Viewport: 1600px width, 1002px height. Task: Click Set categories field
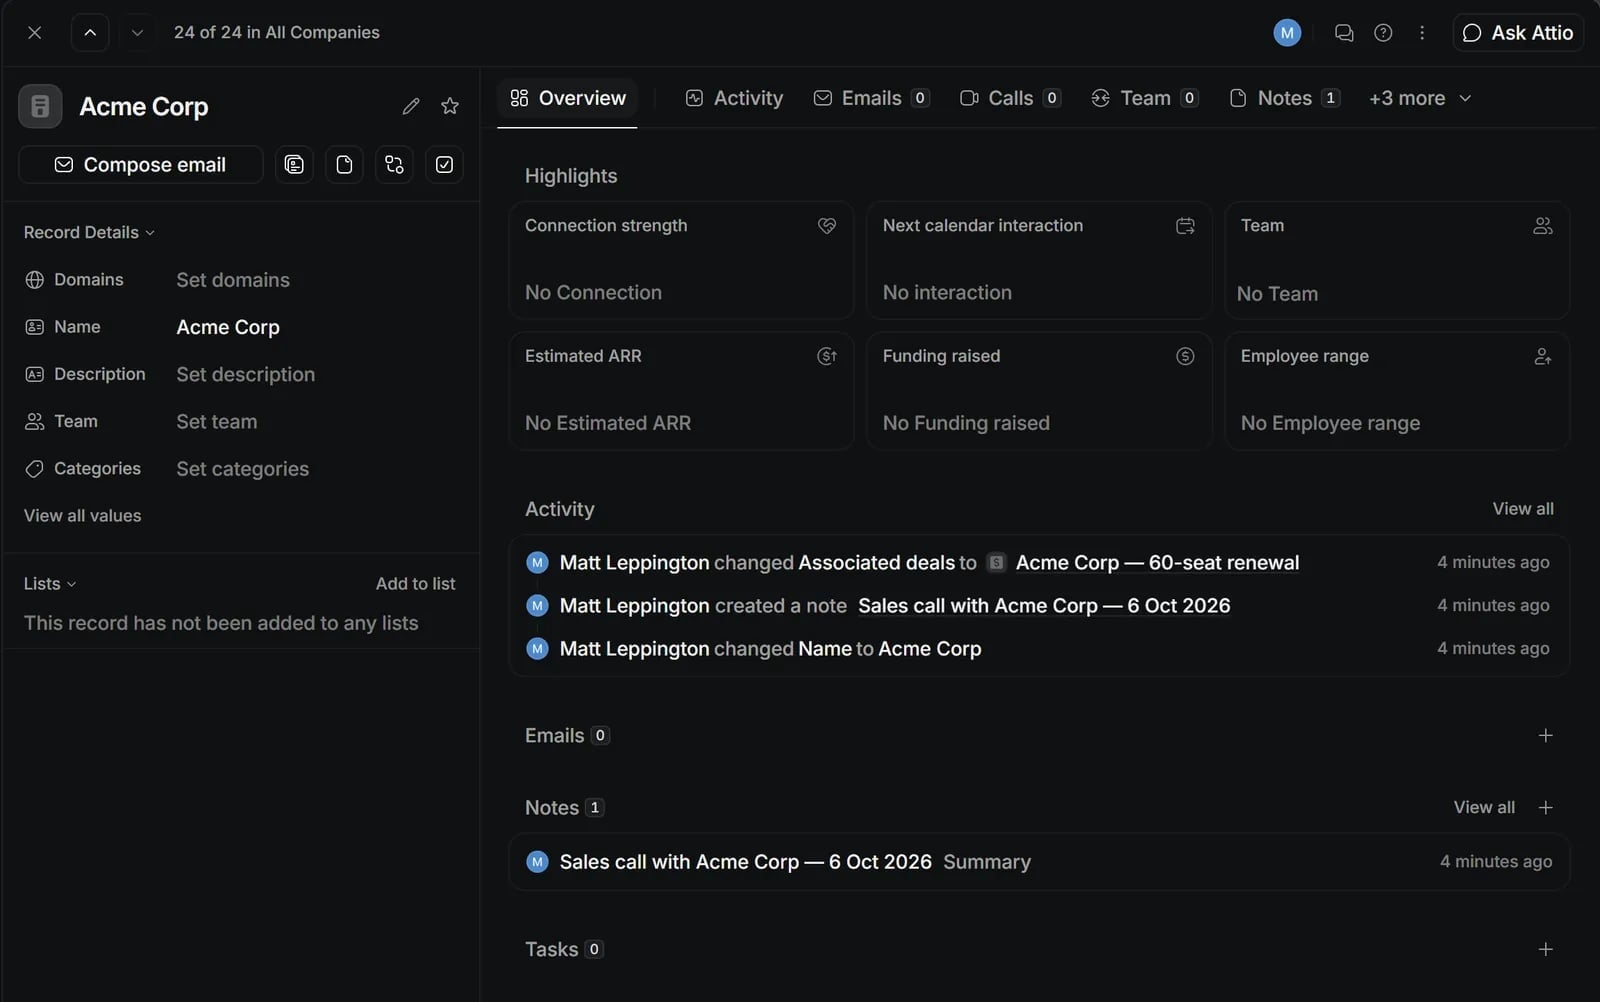coord(243,469)
